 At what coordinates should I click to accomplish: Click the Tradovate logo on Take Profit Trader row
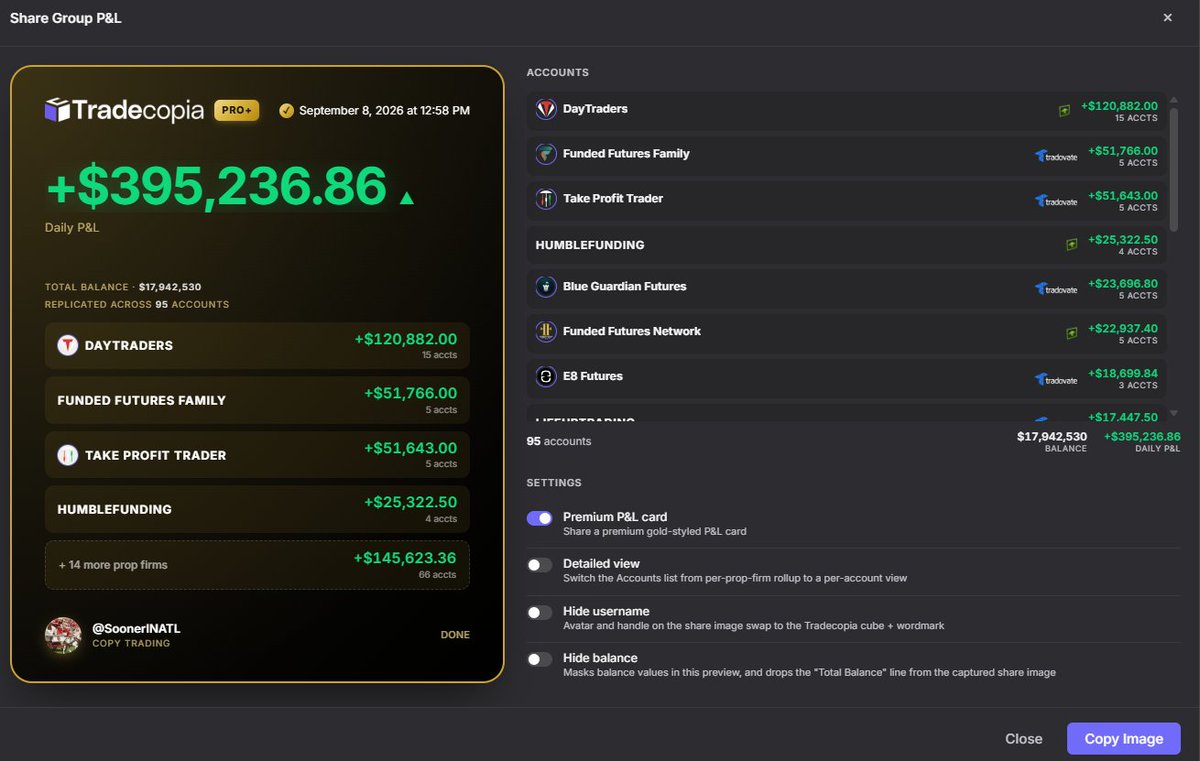pos(1056,201)
